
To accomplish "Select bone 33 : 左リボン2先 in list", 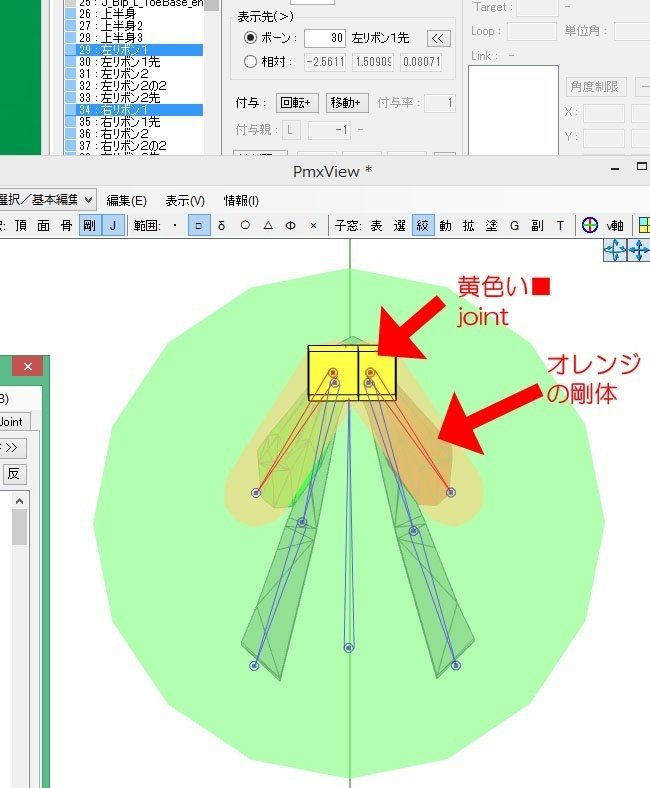I will [134, 97].
